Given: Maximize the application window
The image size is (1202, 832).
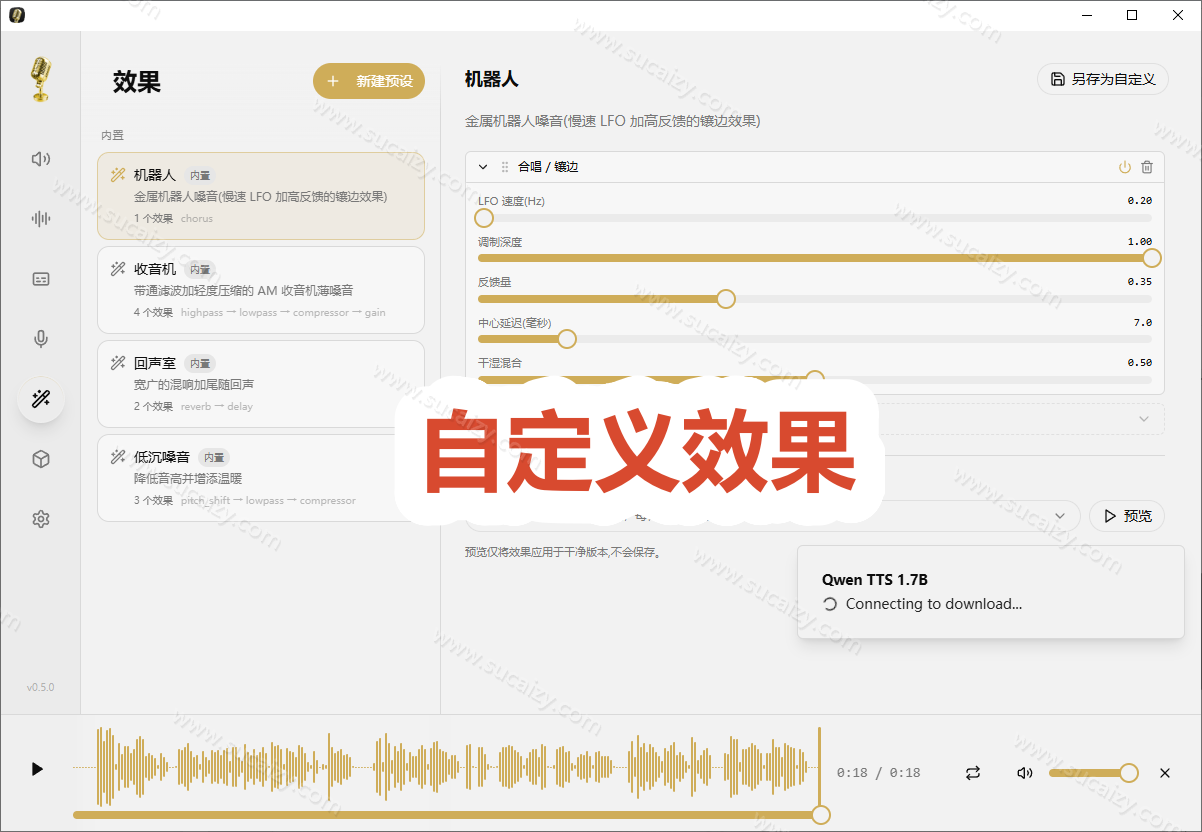Looking at the screenshot, I should 1132,15.
